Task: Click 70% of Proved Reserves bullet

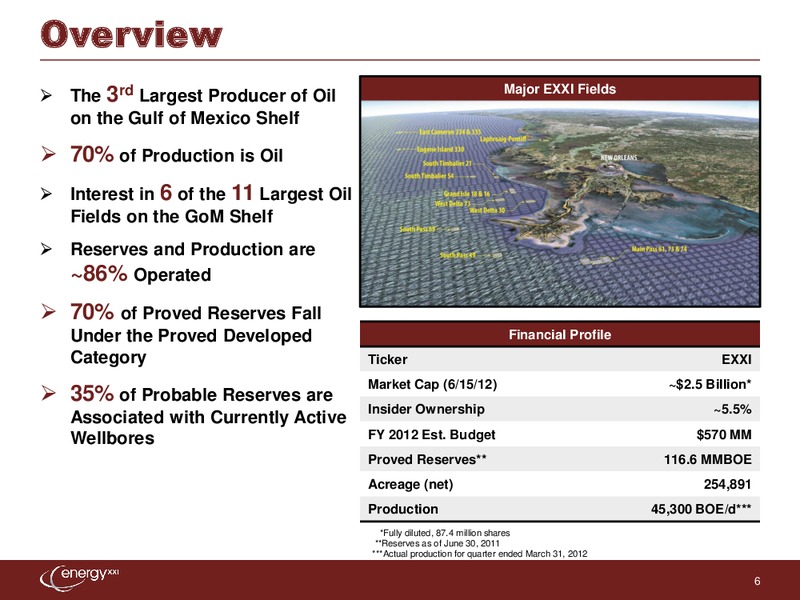Action: [196, 334]
